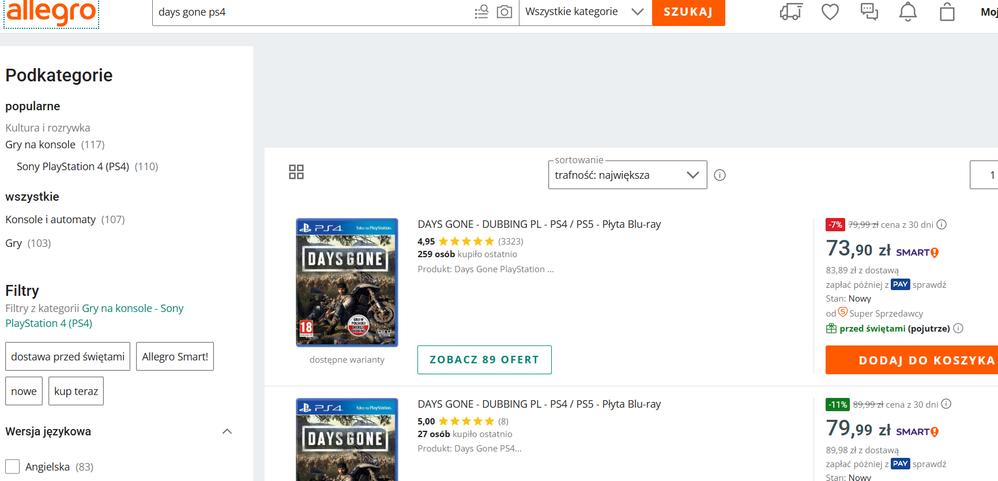This screenshot has width=998, height=481.
Task: Select 'Konsole i automaty' subcategory
Action: click(50, 219)
